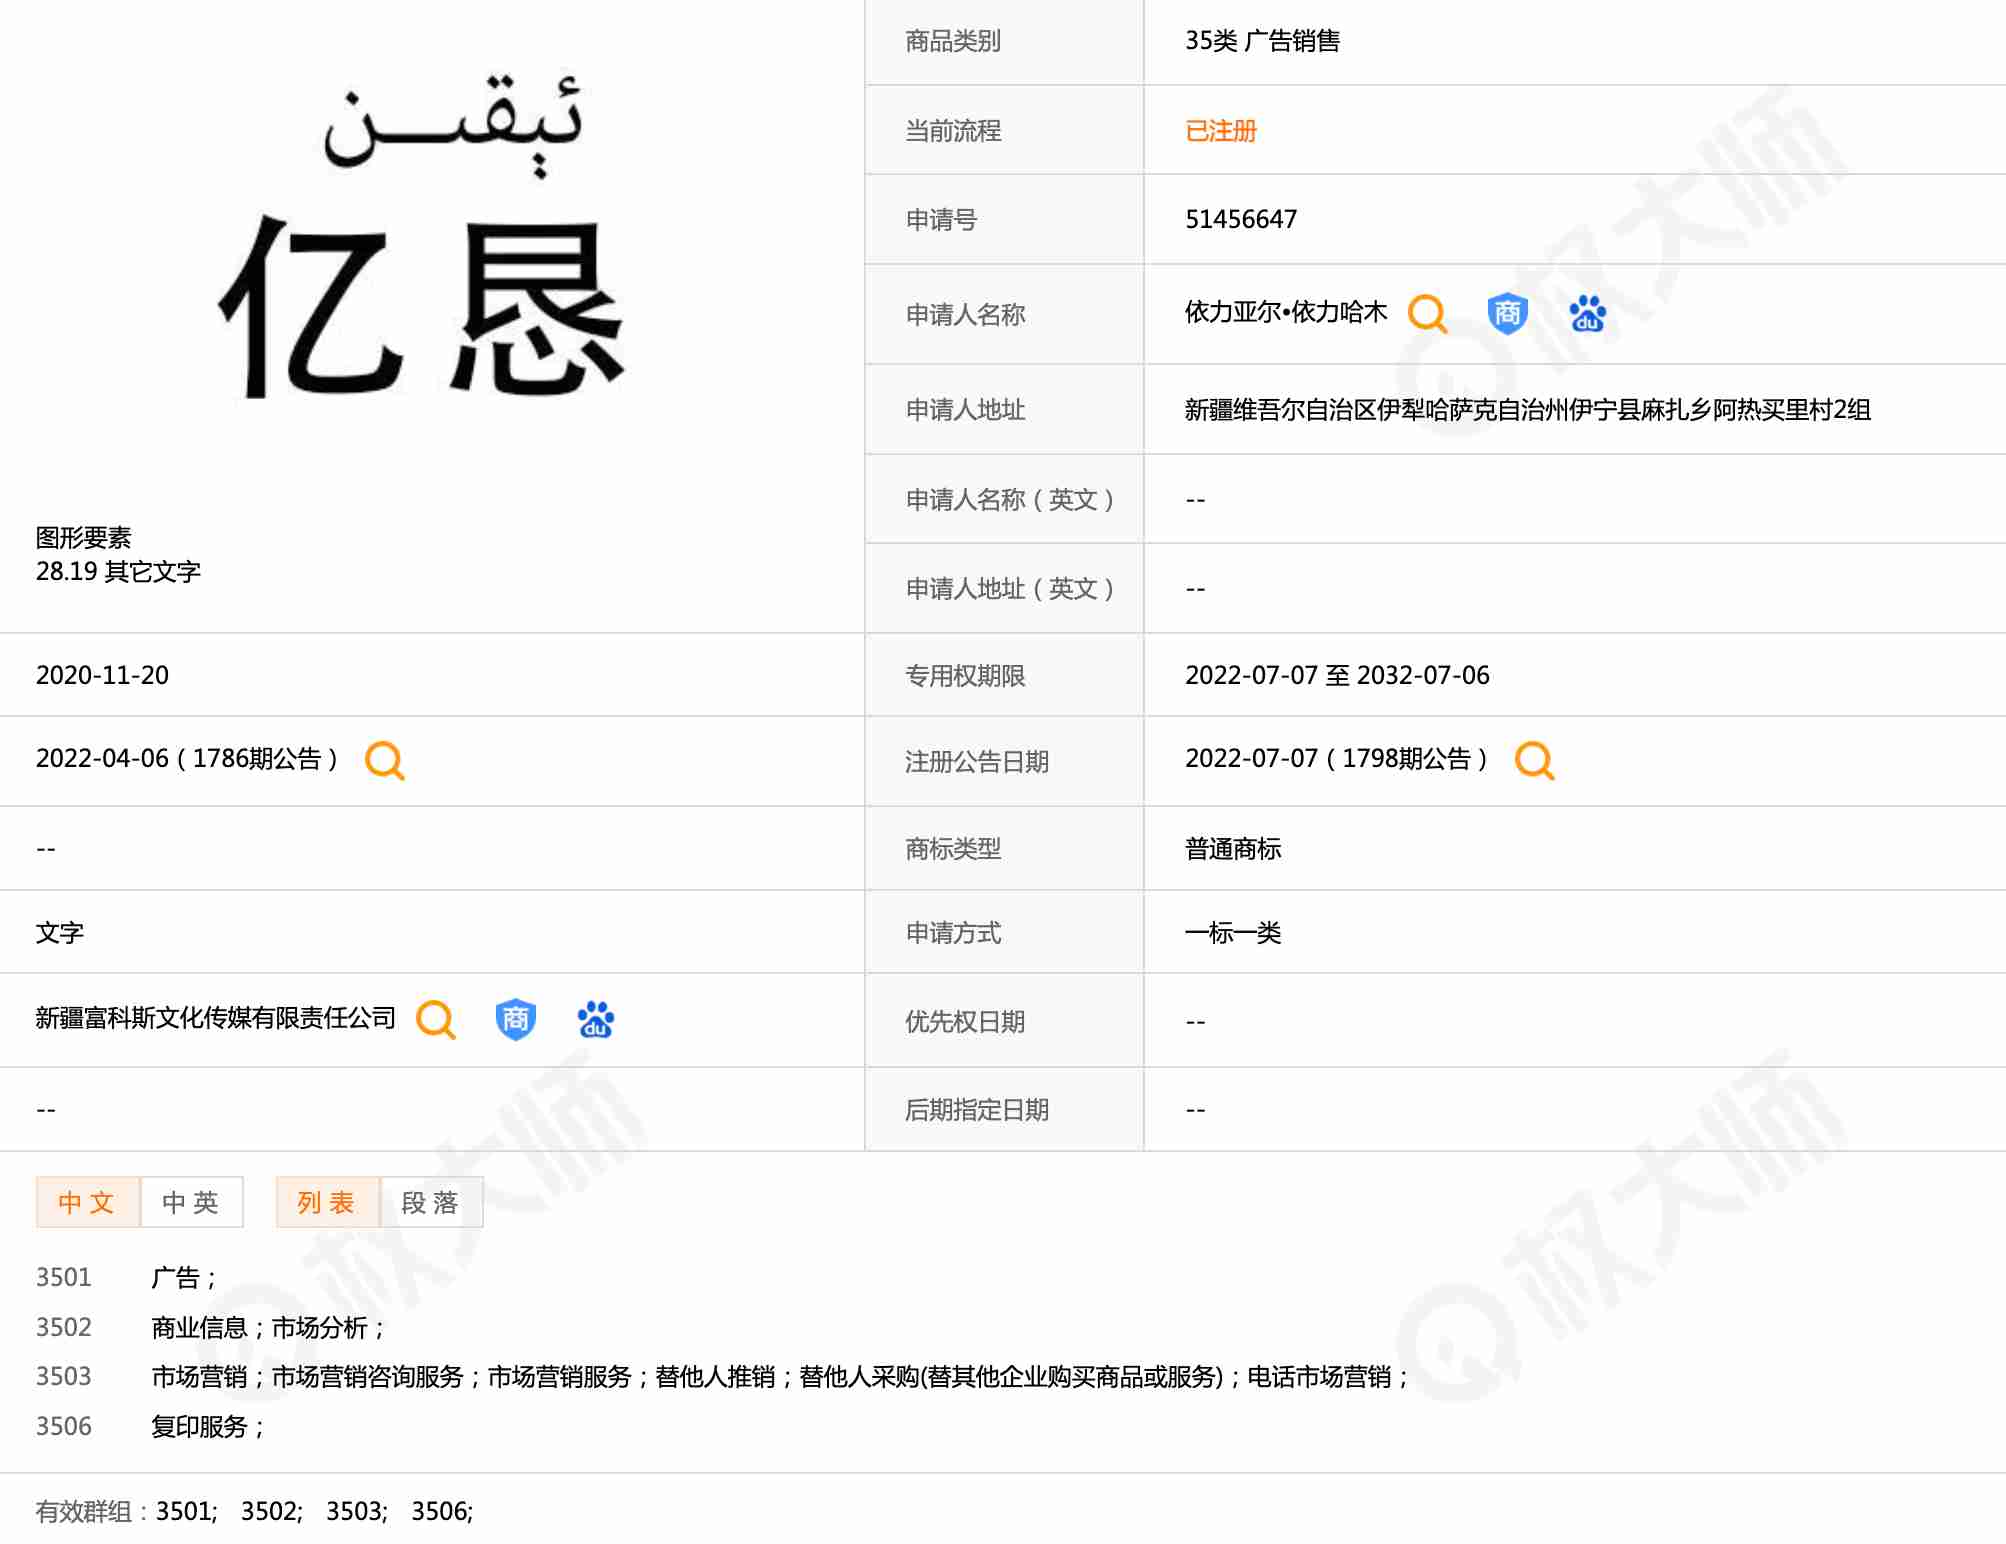Switch to the 中文 language tab

tap(88, 1202)
